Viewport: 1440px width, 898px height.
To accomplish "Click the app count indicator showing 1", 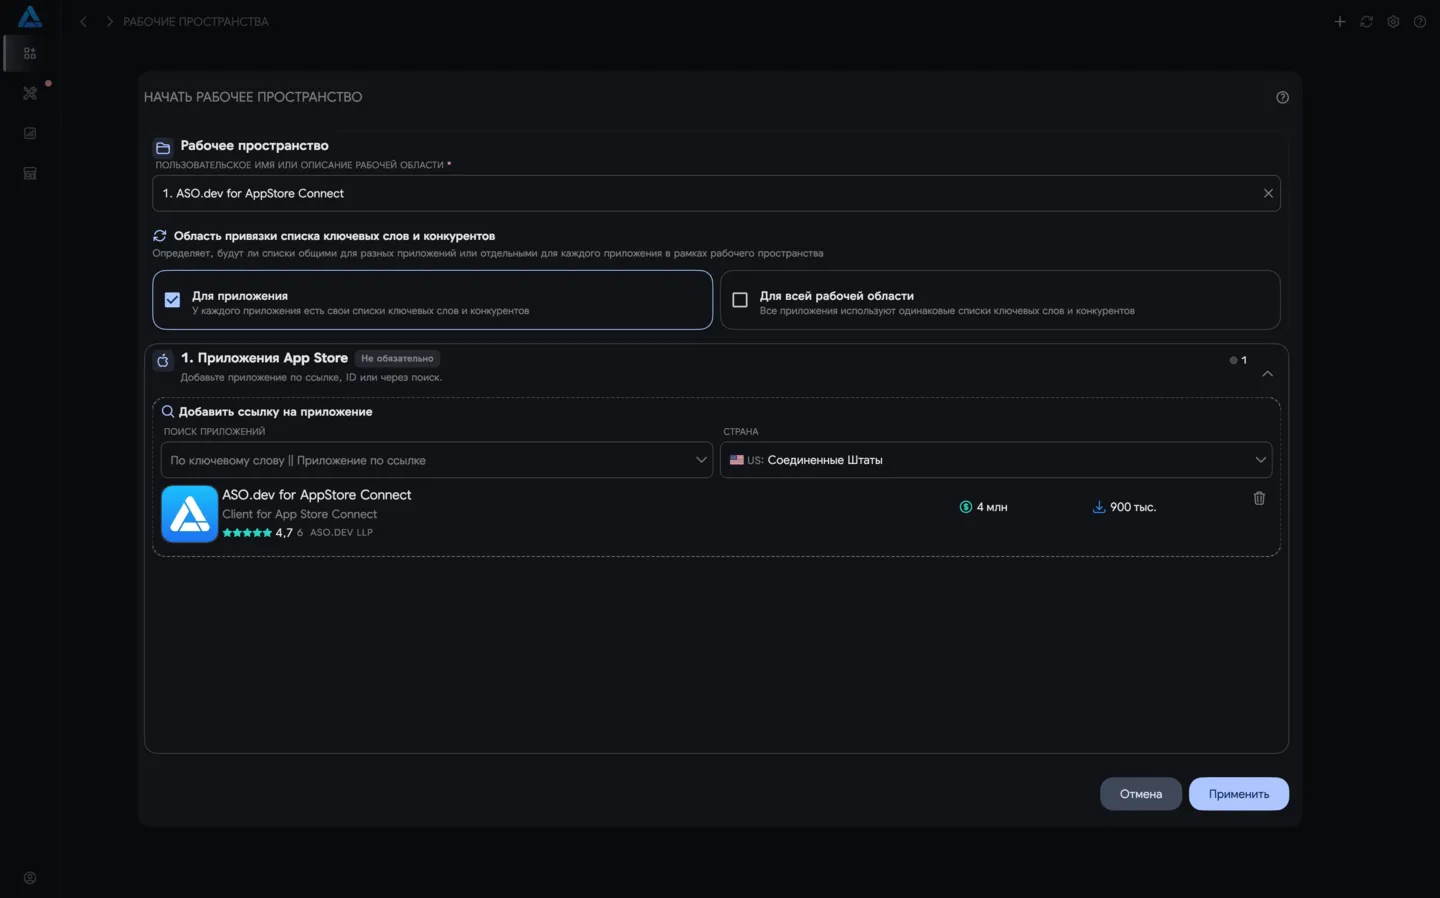I will click(x=1238, y=360).
